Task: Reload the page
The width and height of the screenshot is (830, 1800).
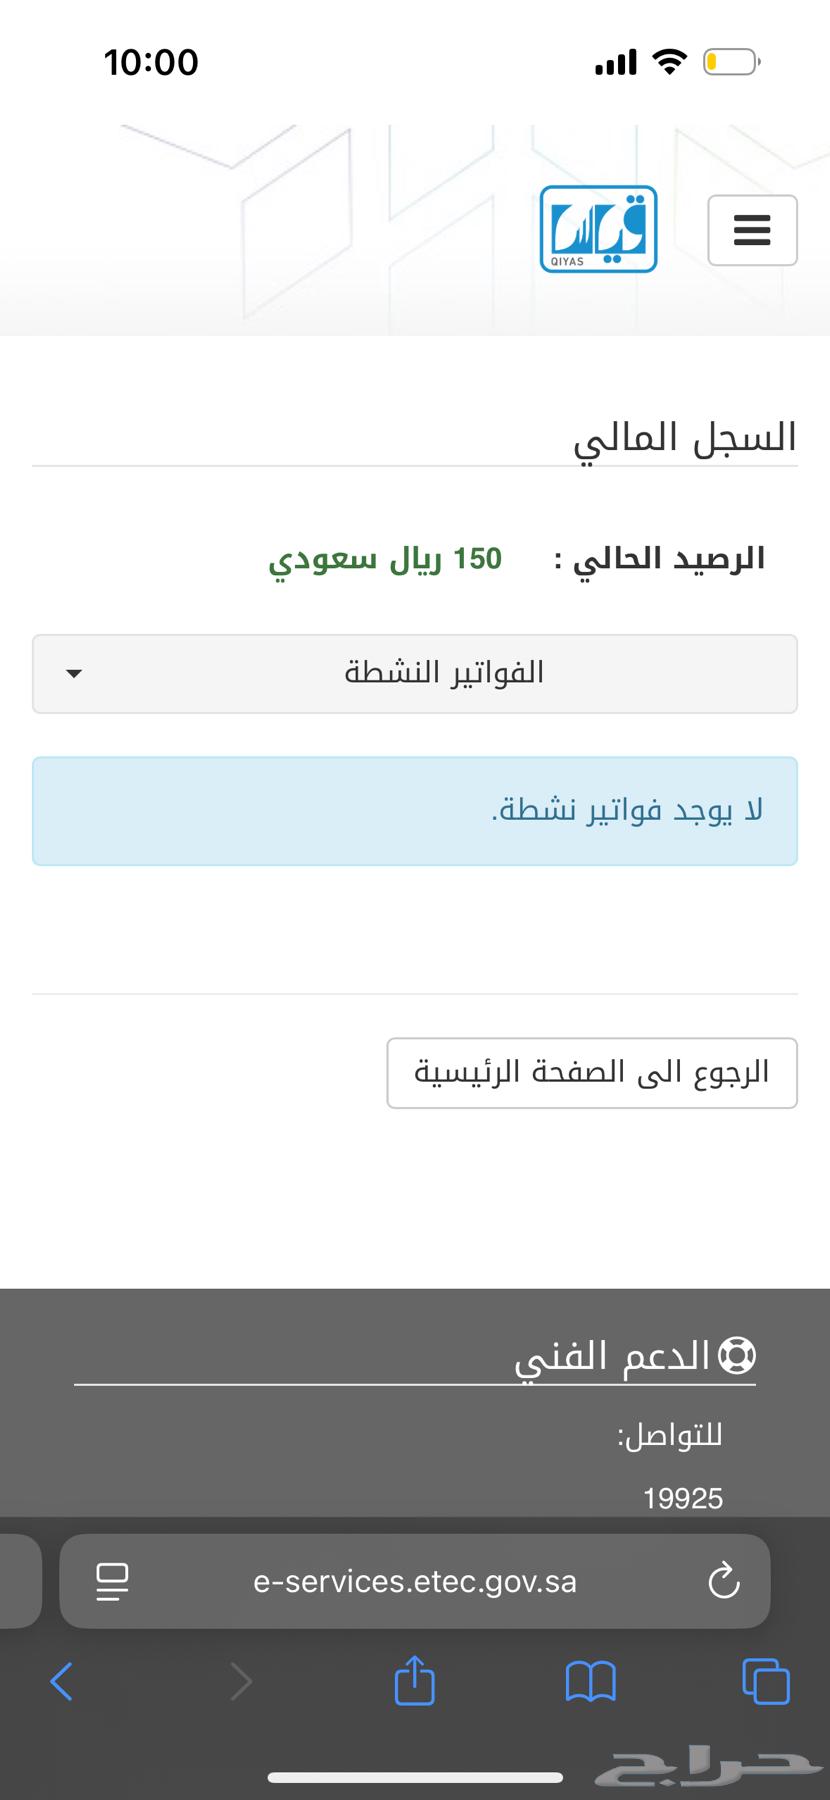Action: coord(723,1582)
